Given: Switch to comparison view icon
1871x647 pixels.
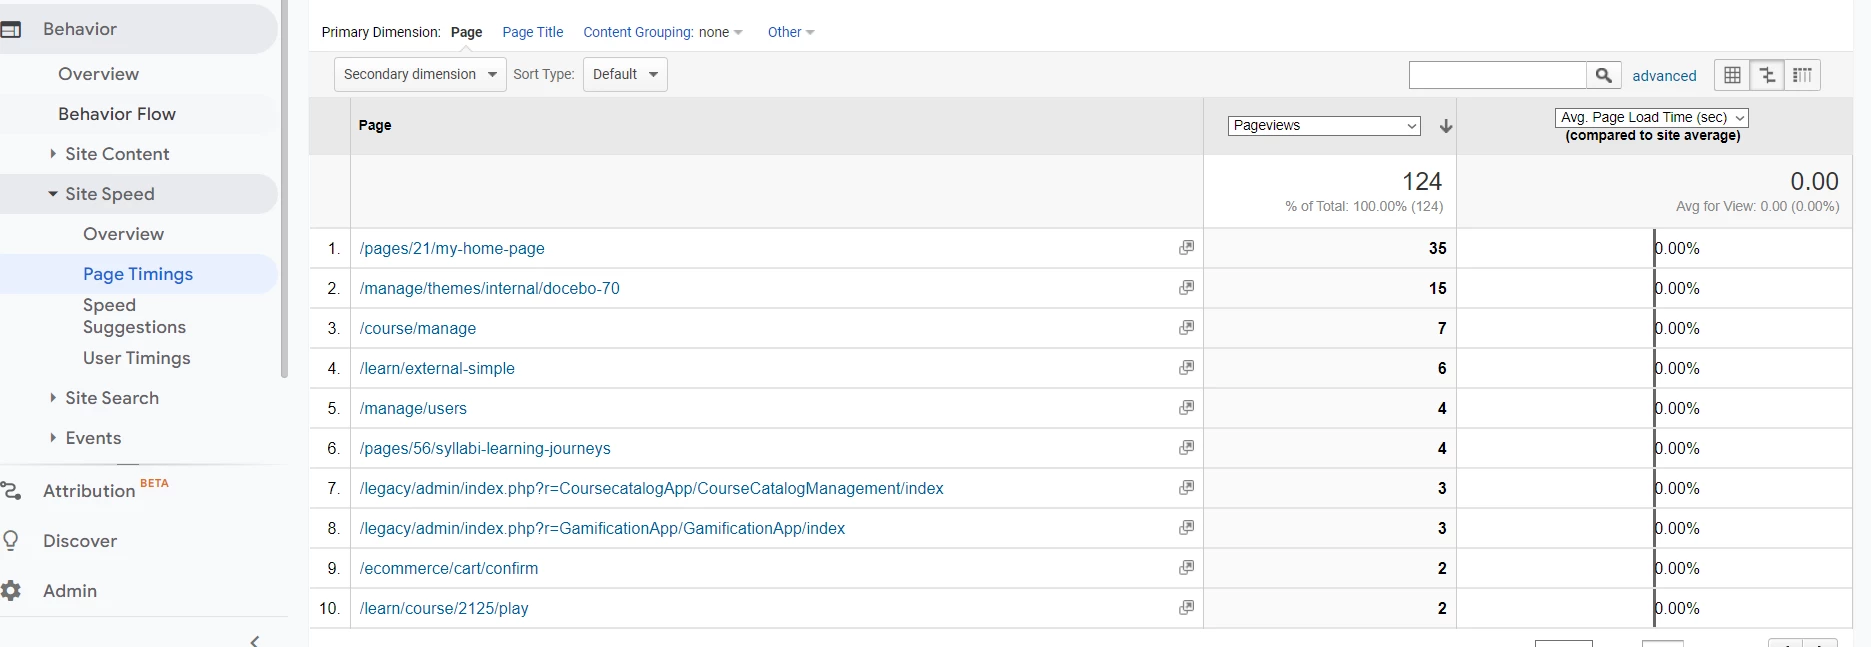Looking at the screenshot, I should click(x=1767, y=75).
